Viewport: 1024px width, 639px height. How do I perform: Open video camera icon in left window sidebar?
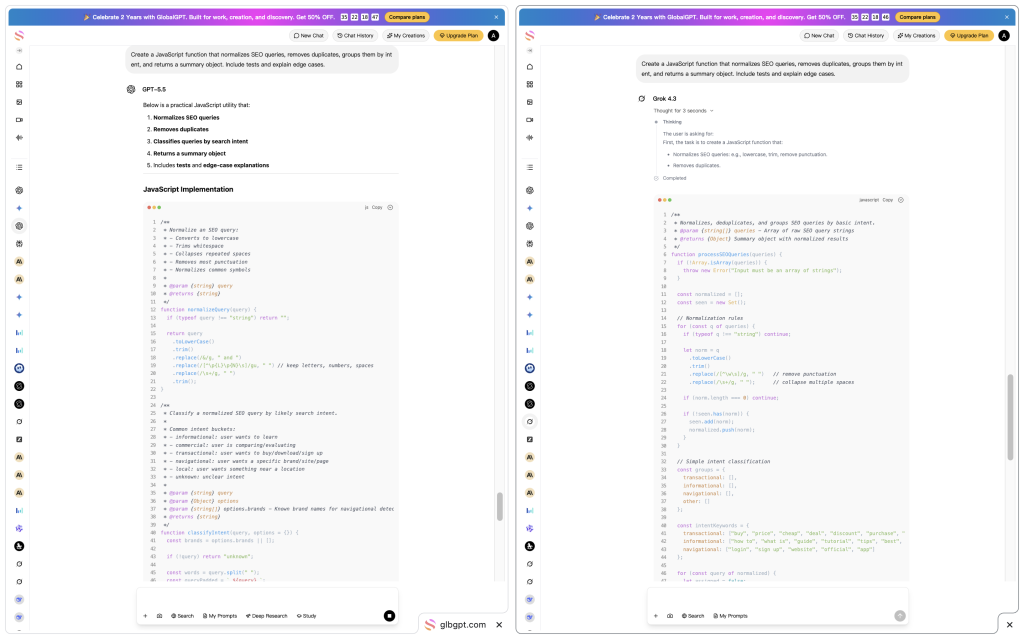pos(19,120)
